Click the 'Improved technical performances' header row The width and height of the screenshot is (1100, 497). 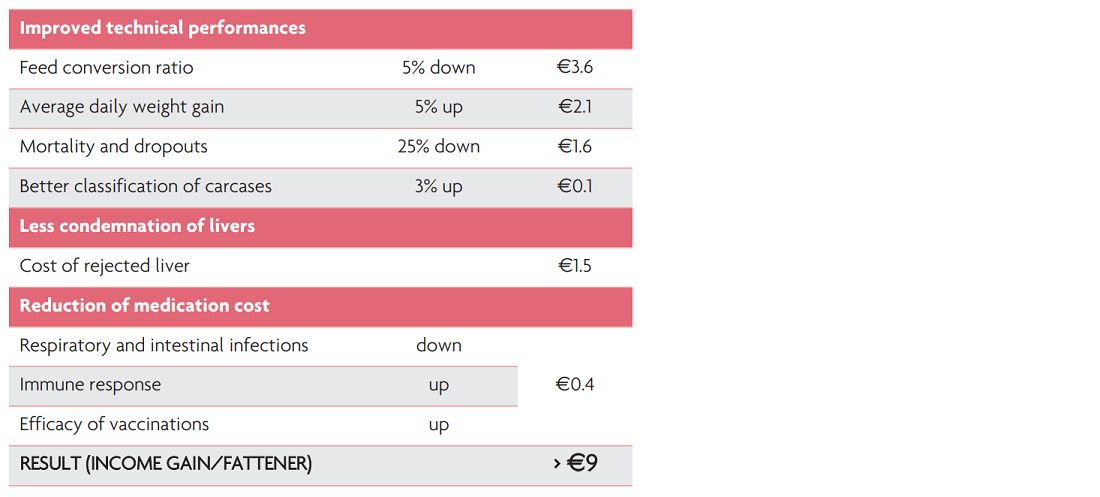point(163,28)
